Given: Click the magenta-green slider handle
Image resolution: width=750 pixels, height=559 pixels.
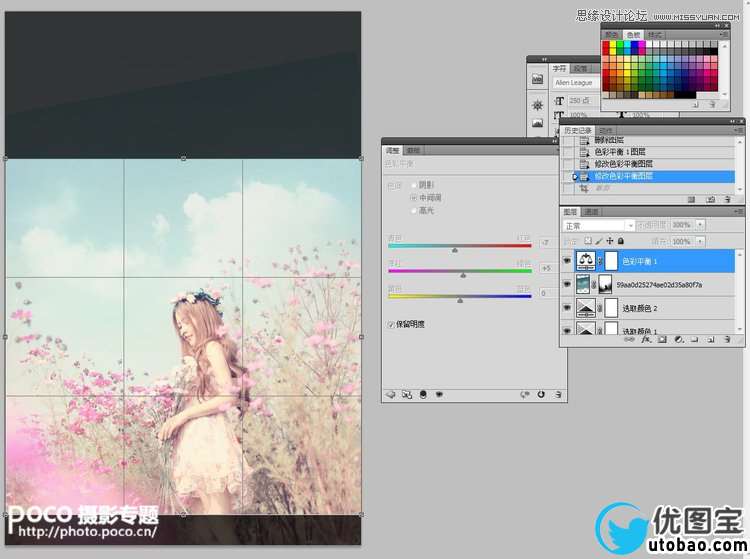Looking at the screenshot, I should 463,275.
